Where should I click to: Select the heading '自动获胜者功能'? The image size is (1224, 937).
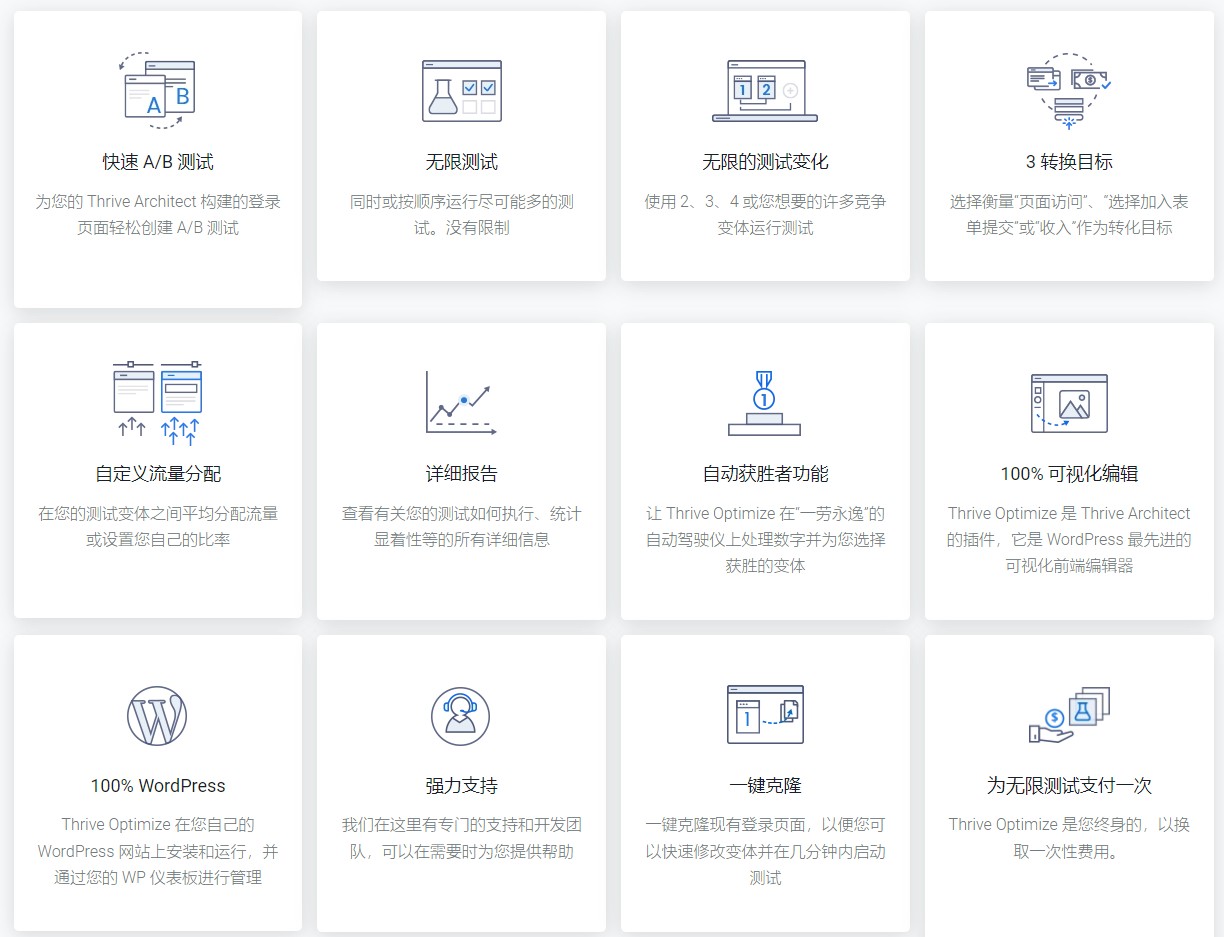(765, 474)
